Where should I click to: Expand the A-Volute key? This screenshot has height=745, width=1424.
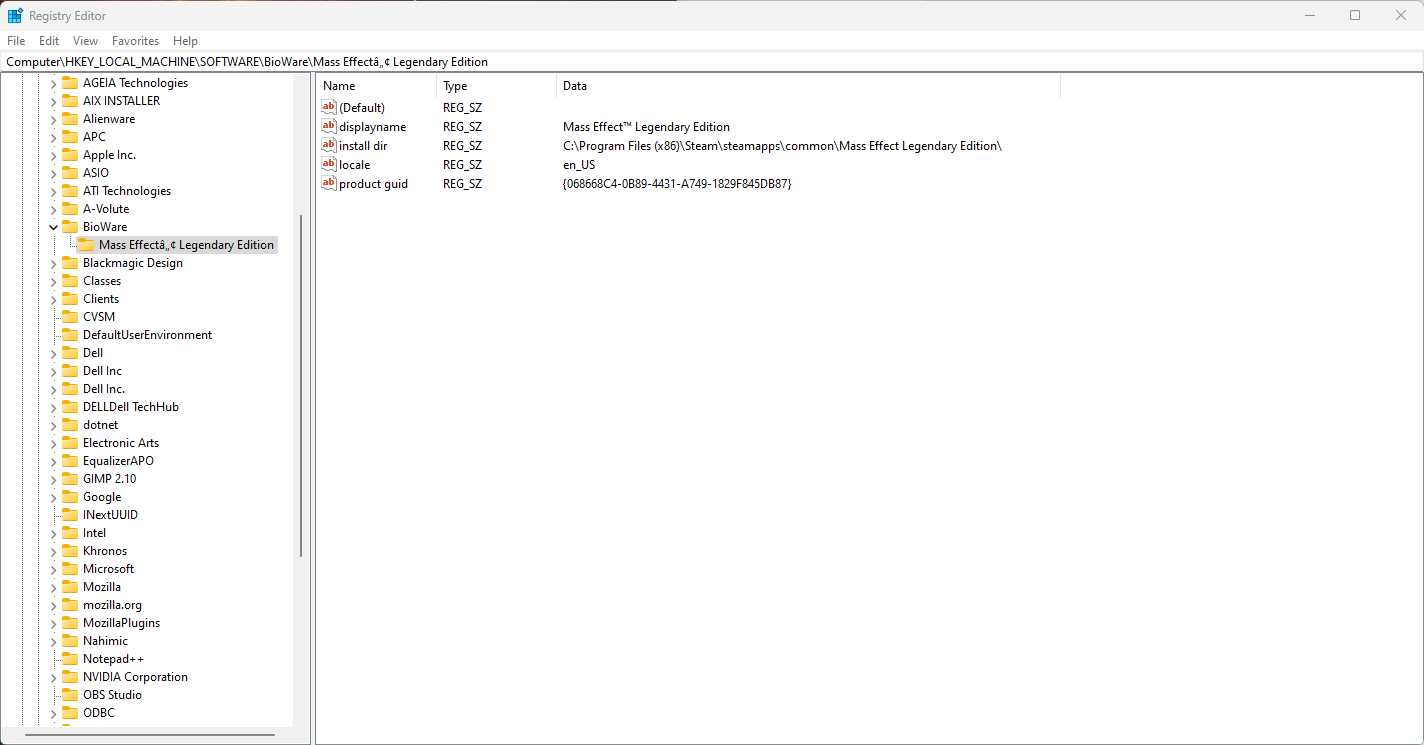(54, 209)
